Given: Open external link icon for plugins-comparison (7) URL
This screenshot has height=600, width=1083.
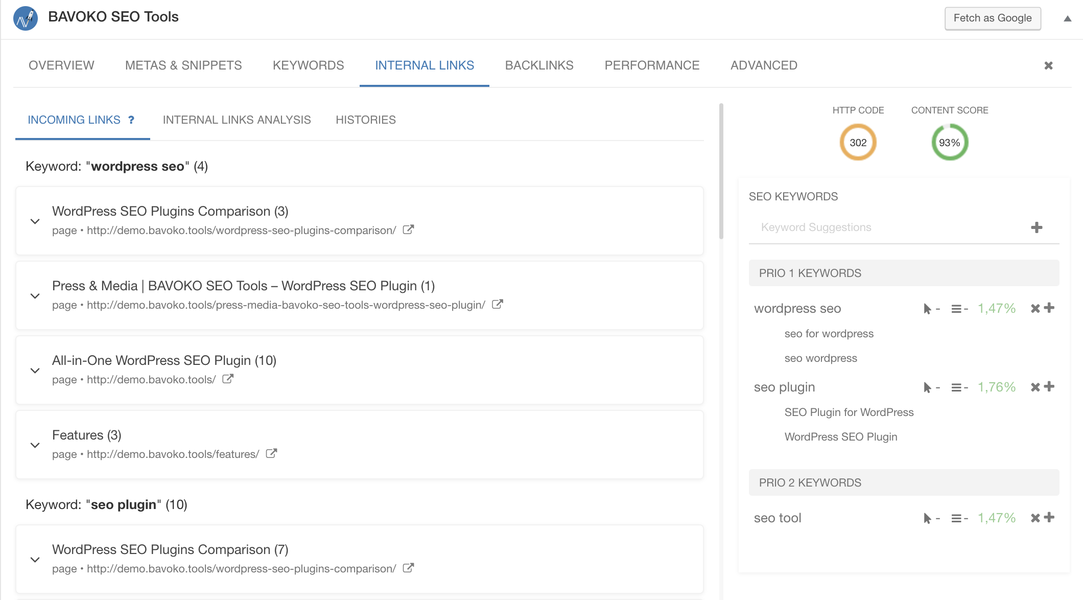Looking at the screenshot, I should (408, 568).
